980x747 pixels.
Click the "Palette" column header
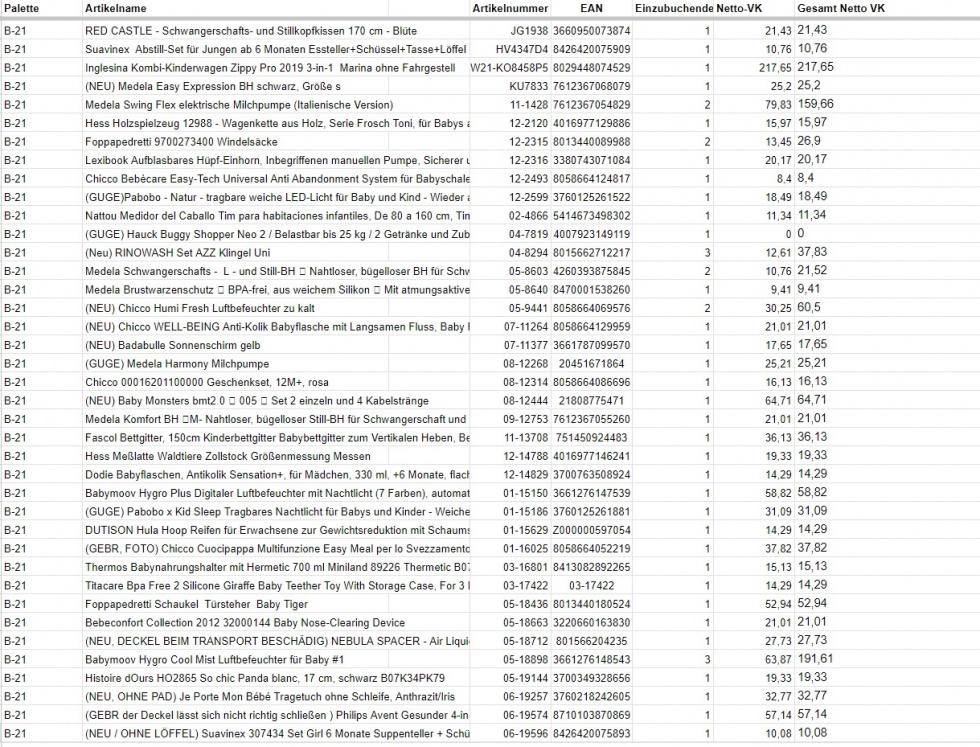pos(21,8)
